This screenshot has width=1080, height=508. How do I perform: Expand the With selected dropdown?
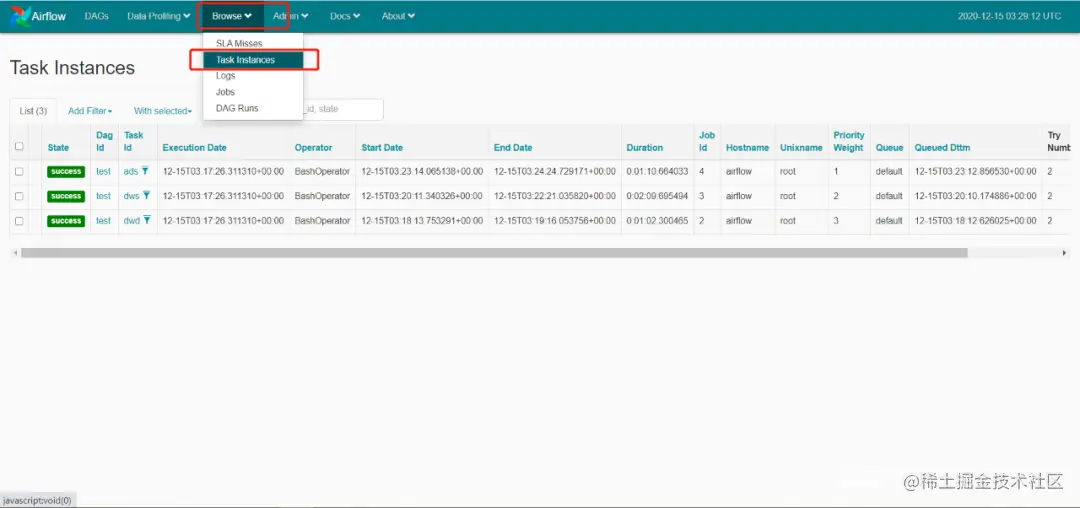tap(163, 111)
